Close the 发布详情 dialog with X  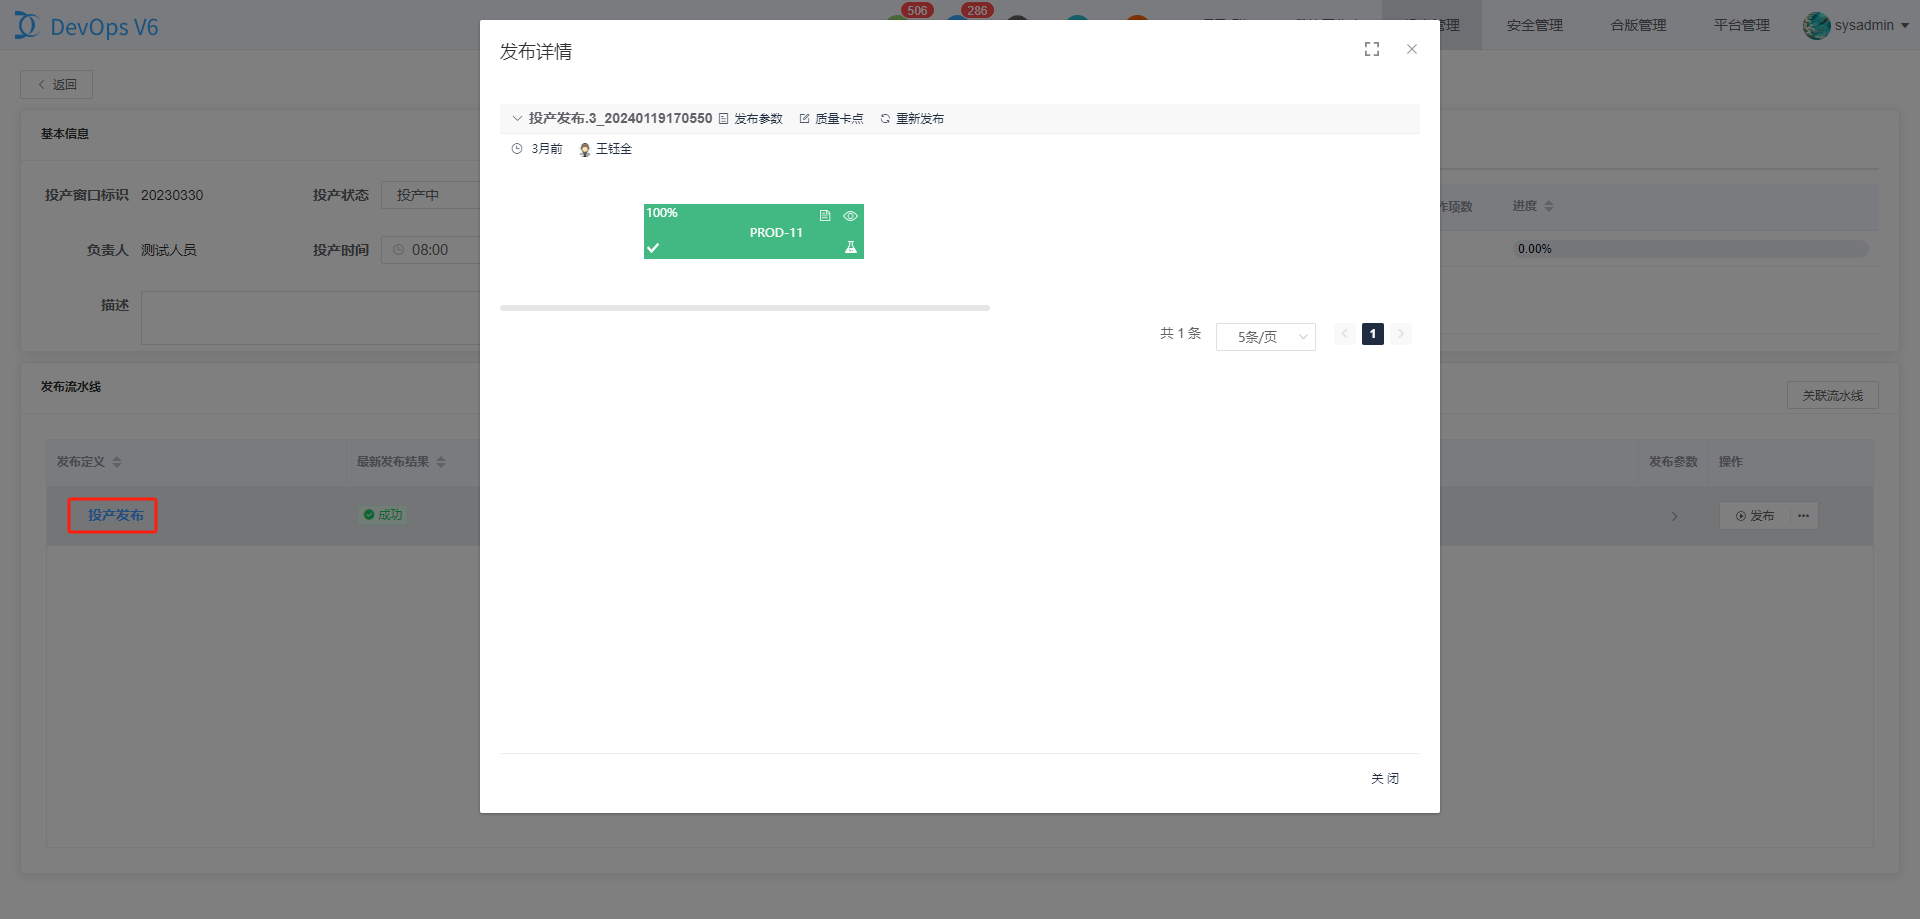pos(1412,49)
